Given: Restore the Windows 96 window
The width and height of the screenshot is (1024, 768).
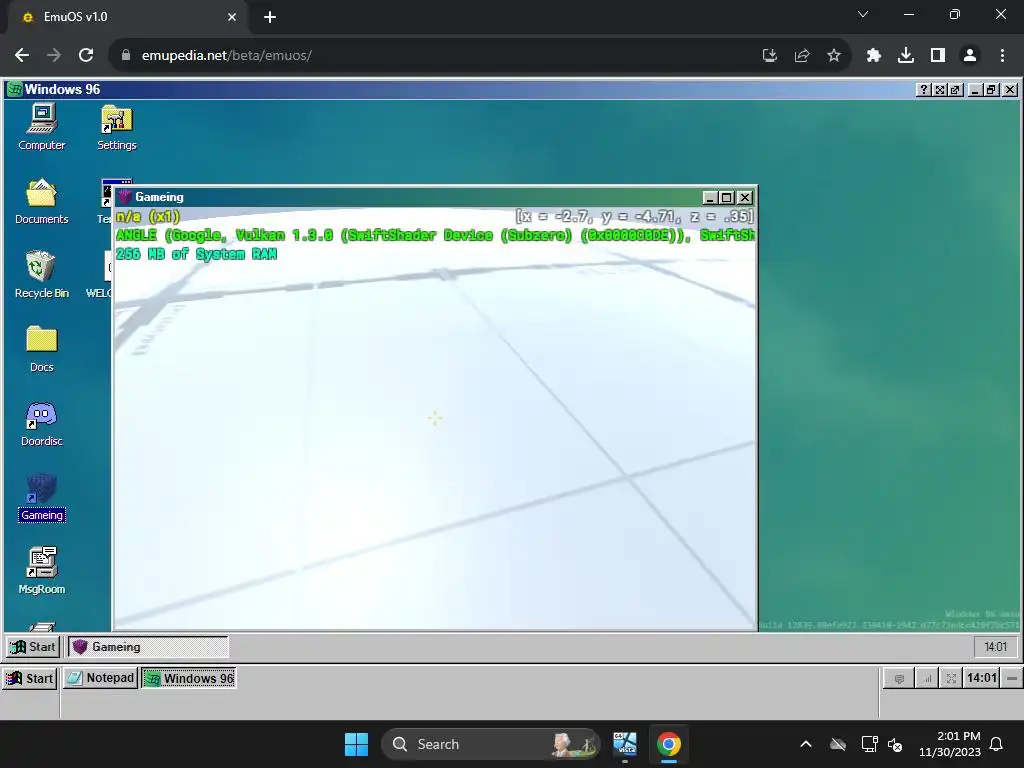Looking at the screenshot, I should (x=991, y=89).
